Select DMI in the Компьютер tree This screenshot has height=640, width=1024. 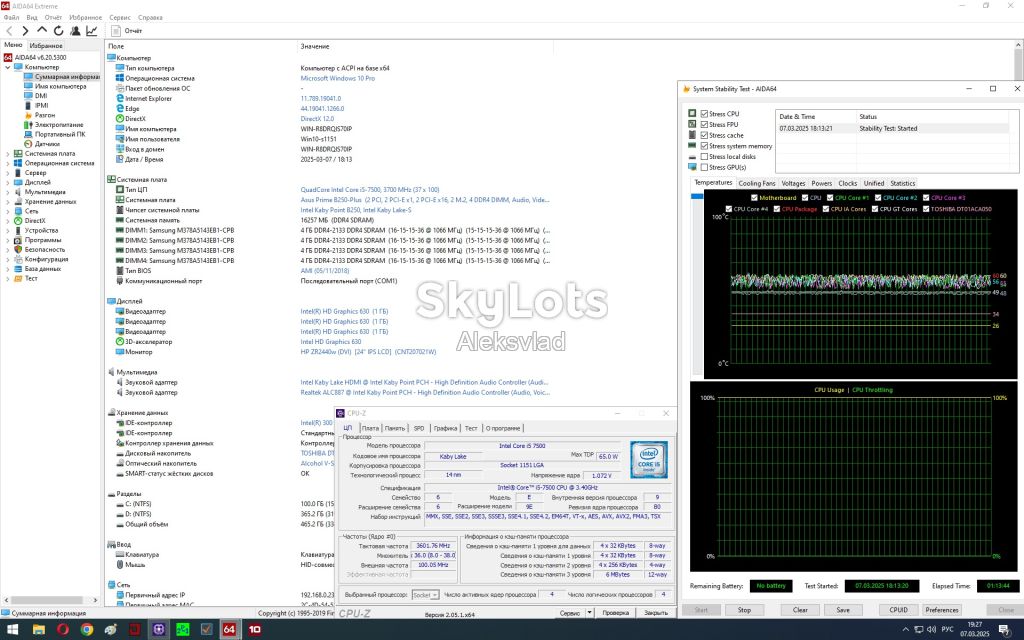pos(41,95)
